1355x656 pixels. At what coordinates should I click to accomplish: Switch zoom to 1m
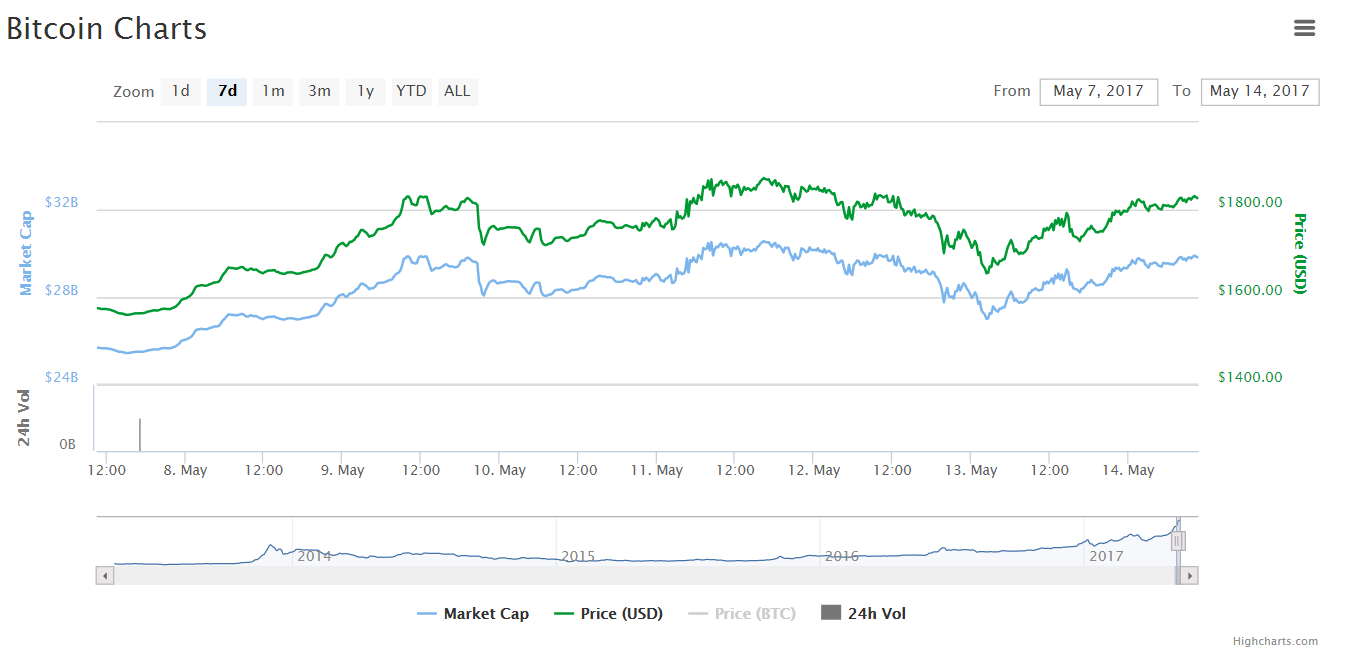click(x=273, y=91)
